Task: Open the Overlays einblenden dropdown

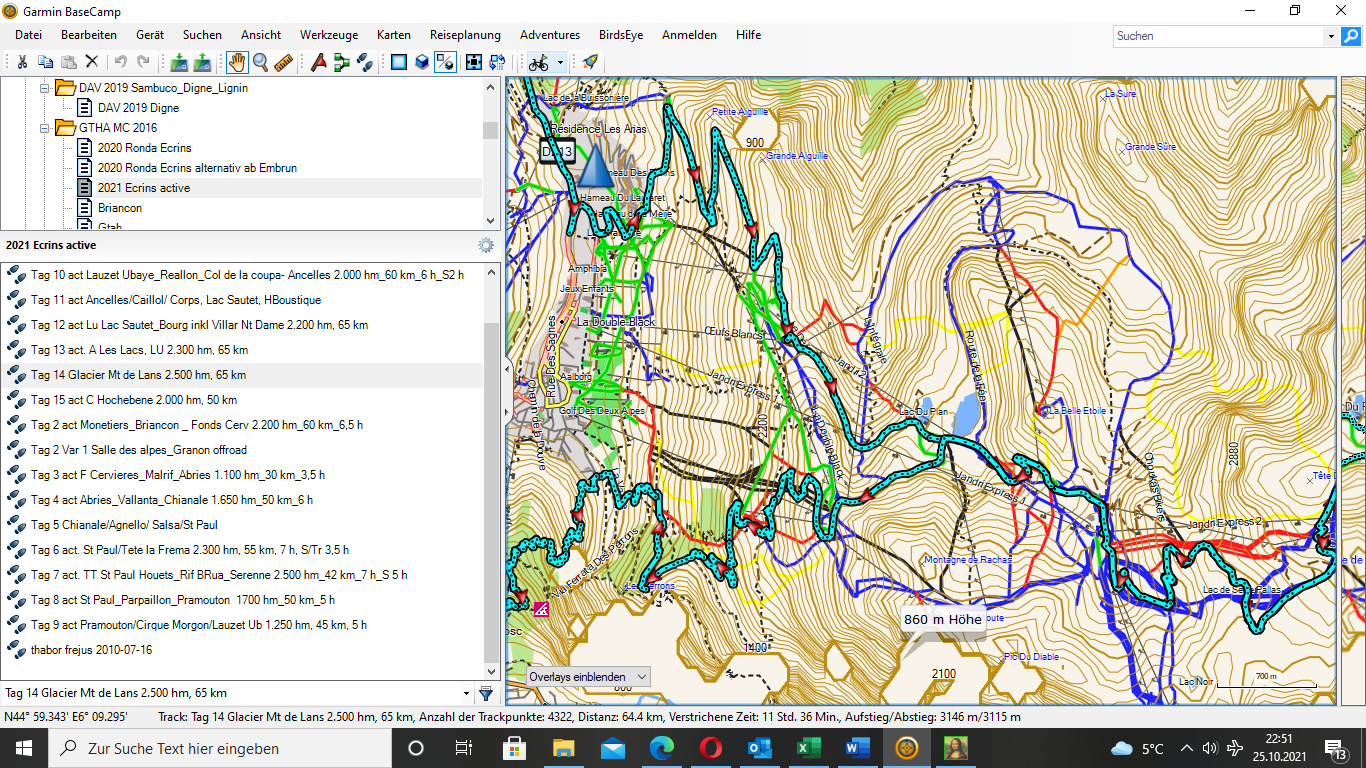Action: click(588, 677)
